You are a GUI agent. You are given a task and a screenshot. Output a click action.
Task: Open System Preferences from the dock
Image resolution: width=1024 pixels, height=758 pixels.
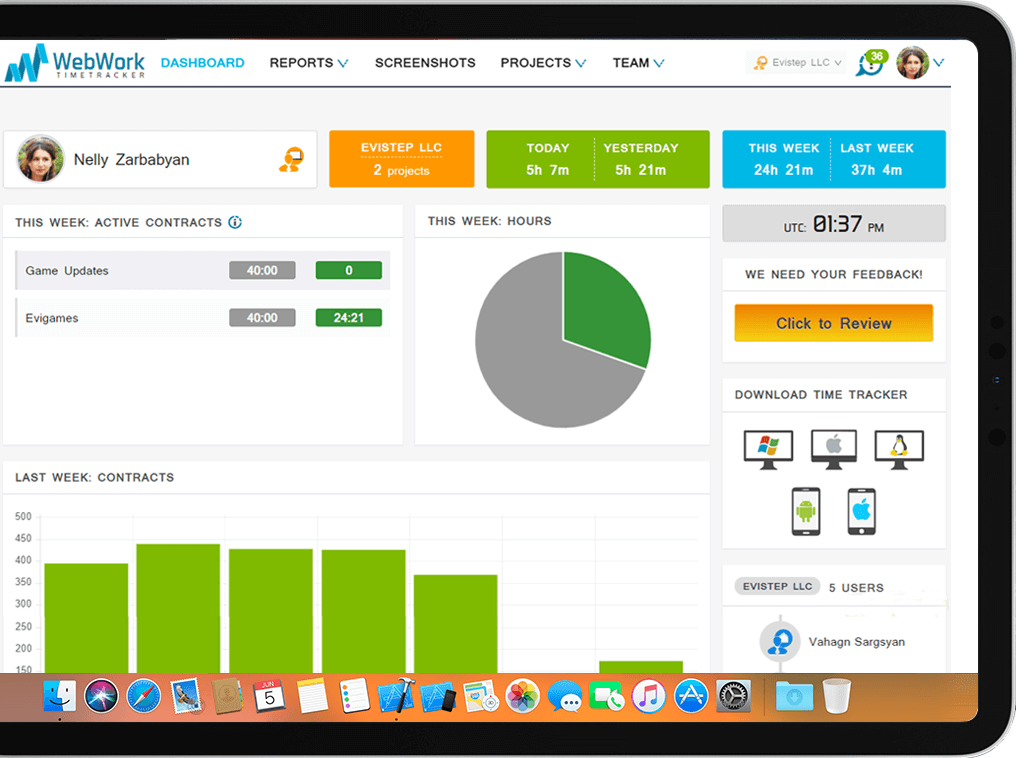(733, 696)
